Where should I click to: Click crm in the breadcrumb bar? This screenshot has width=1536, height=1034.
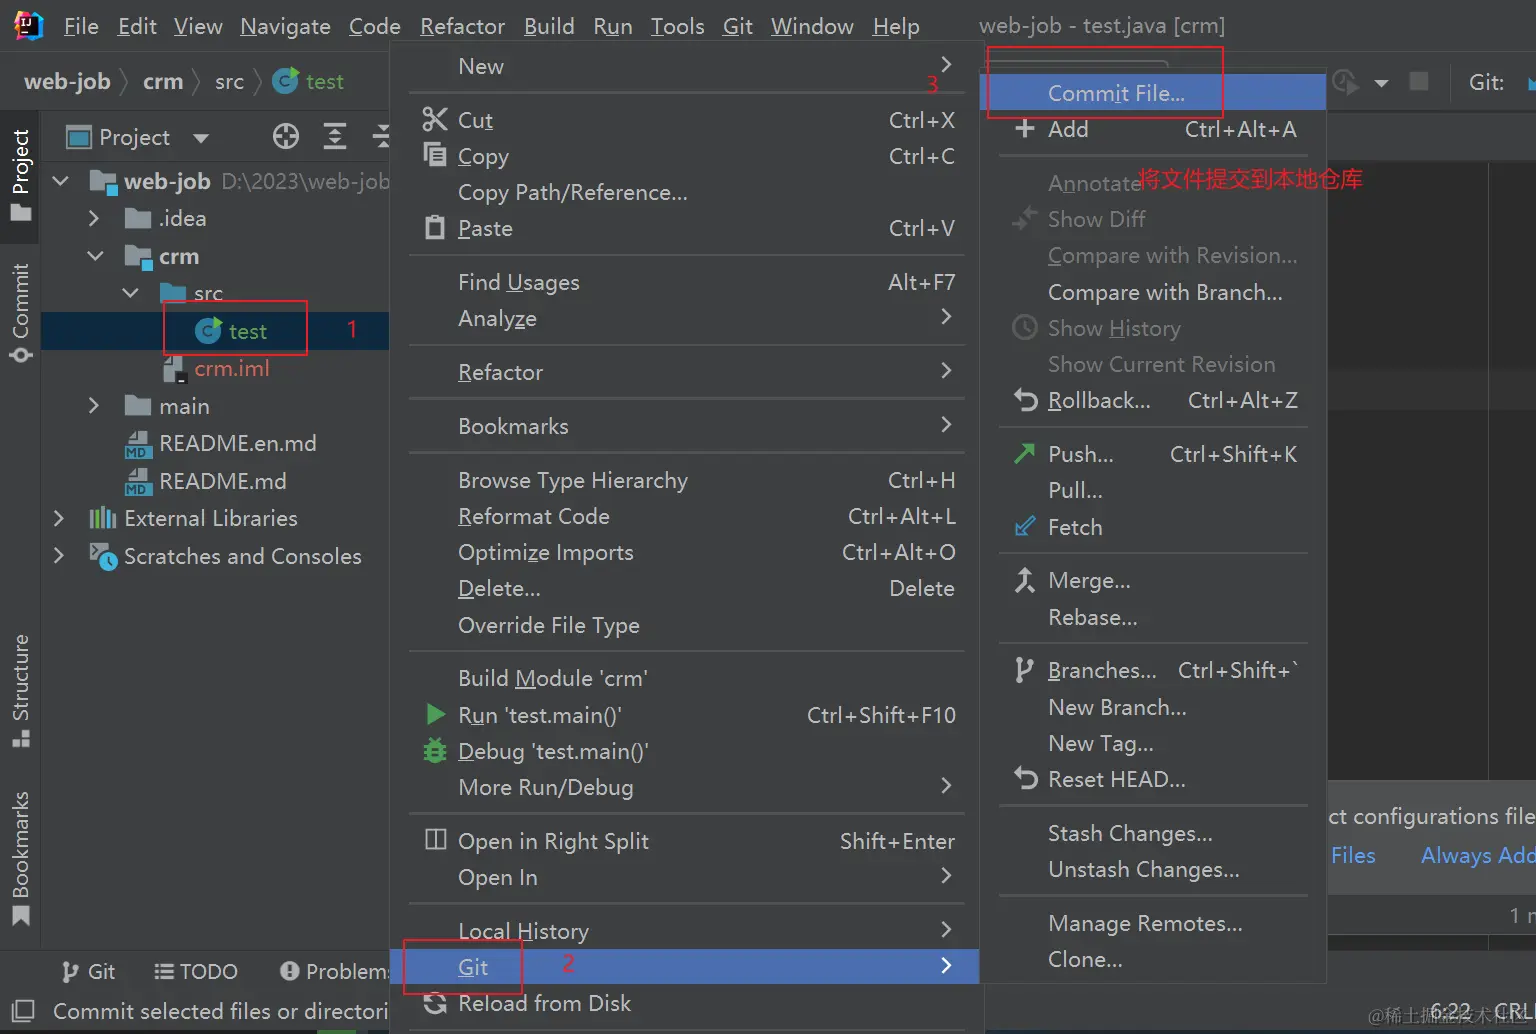[163, 81]
